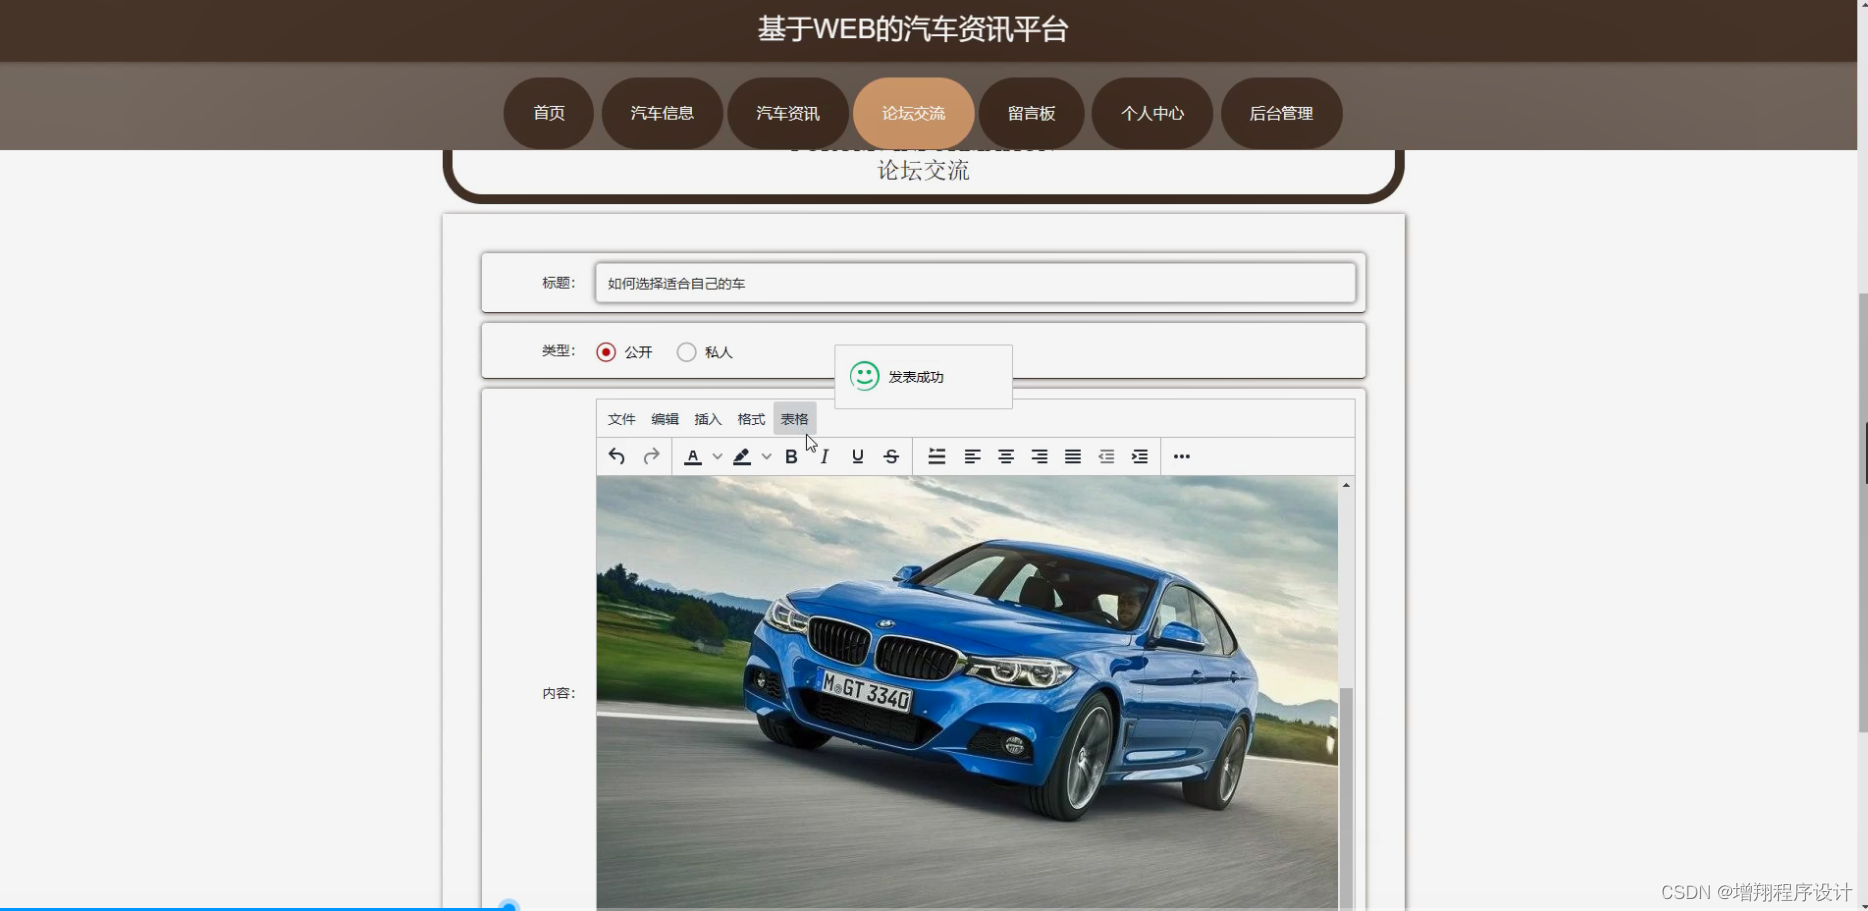
Task: Increase the text indent
Action: tap(1139, 456)
